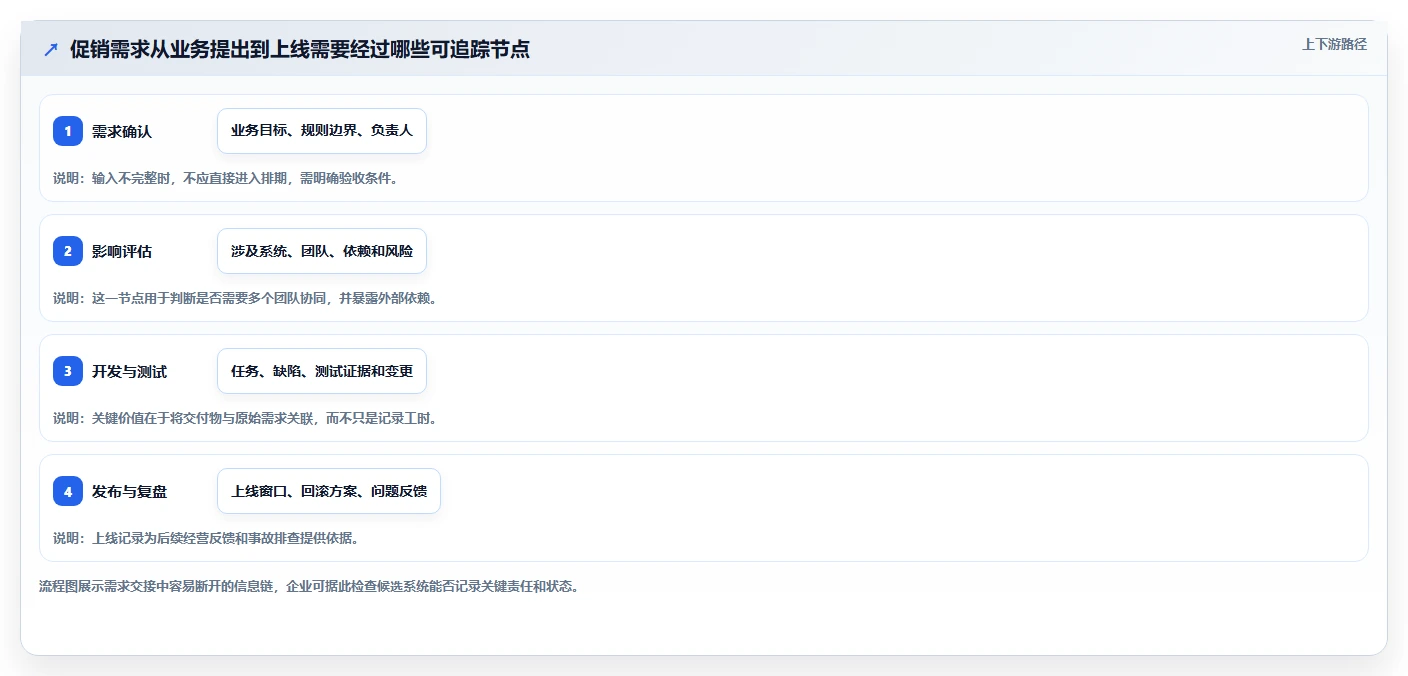
Task: Click the 影响评估 step title
Action: 122,251
